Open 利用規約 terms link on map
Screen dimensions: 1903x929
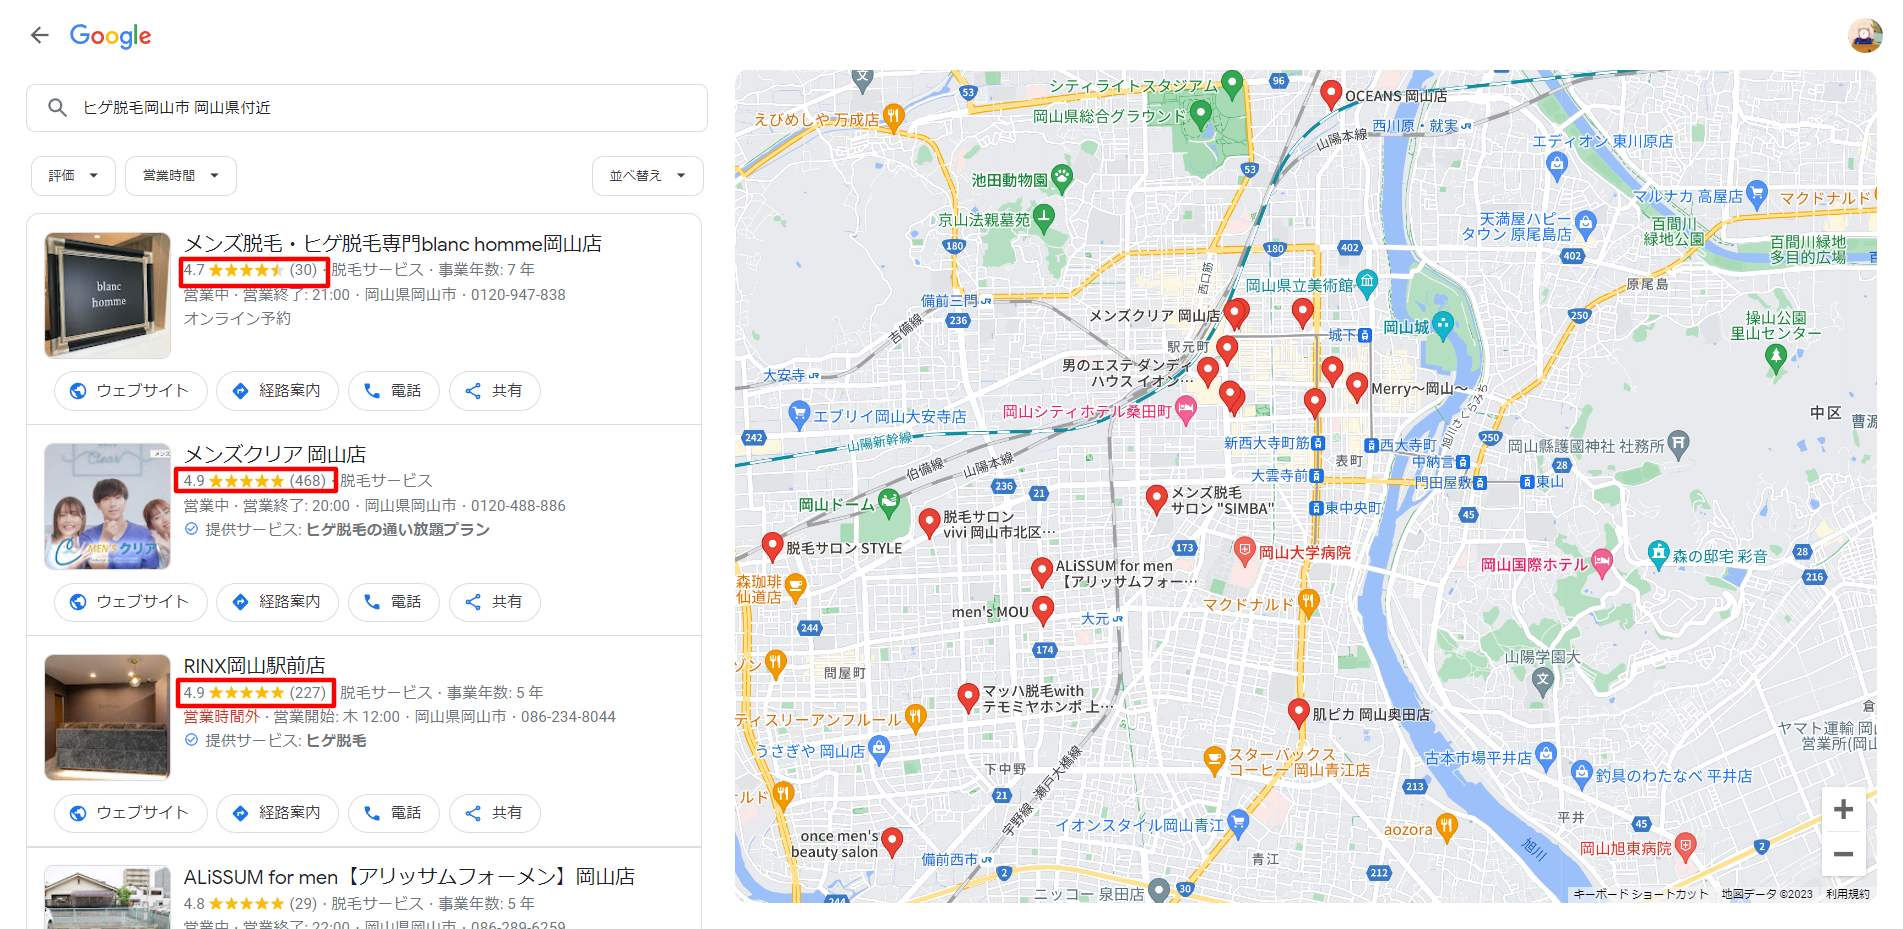1847,894
